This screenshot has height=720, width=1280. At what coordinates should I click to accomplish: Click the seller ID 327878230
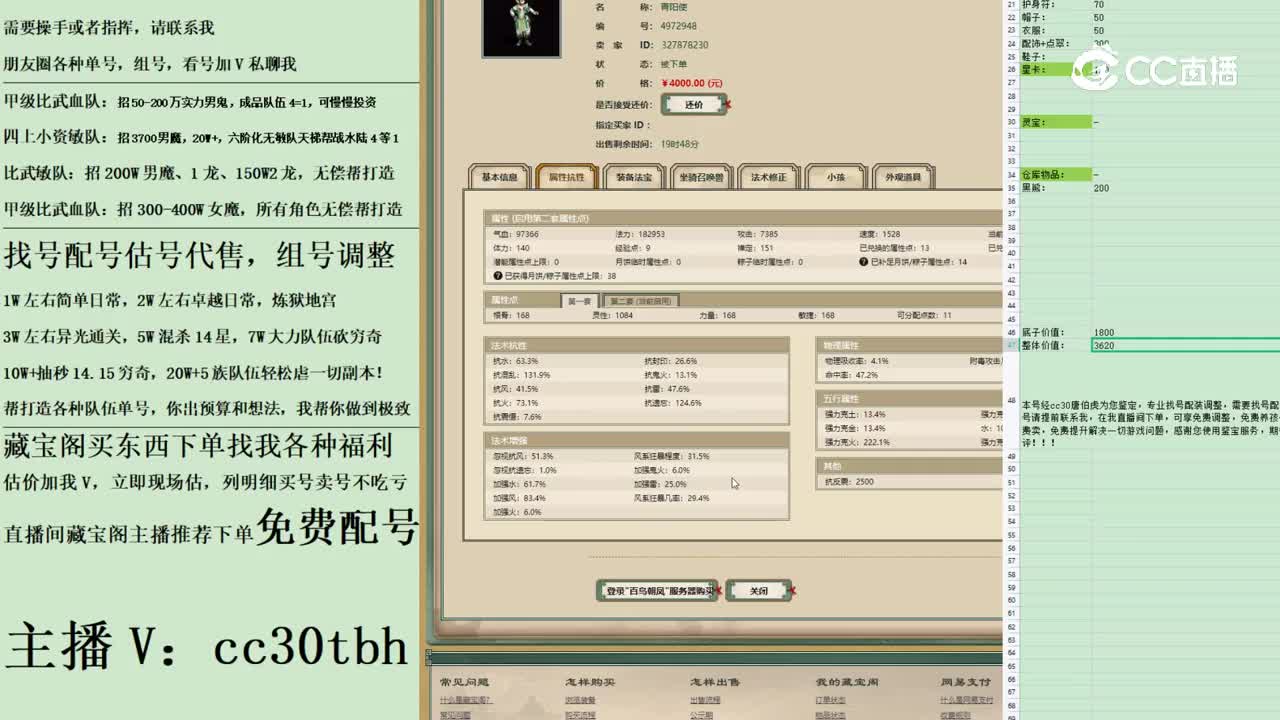tap(685, 45)
